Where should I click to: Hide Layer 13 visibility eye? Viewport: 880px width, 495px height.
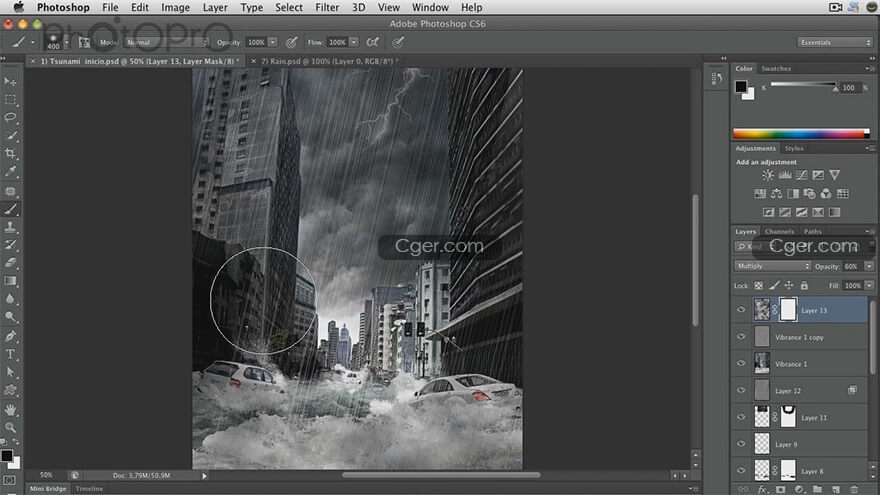pyautogui.click(x=741, y=310)
